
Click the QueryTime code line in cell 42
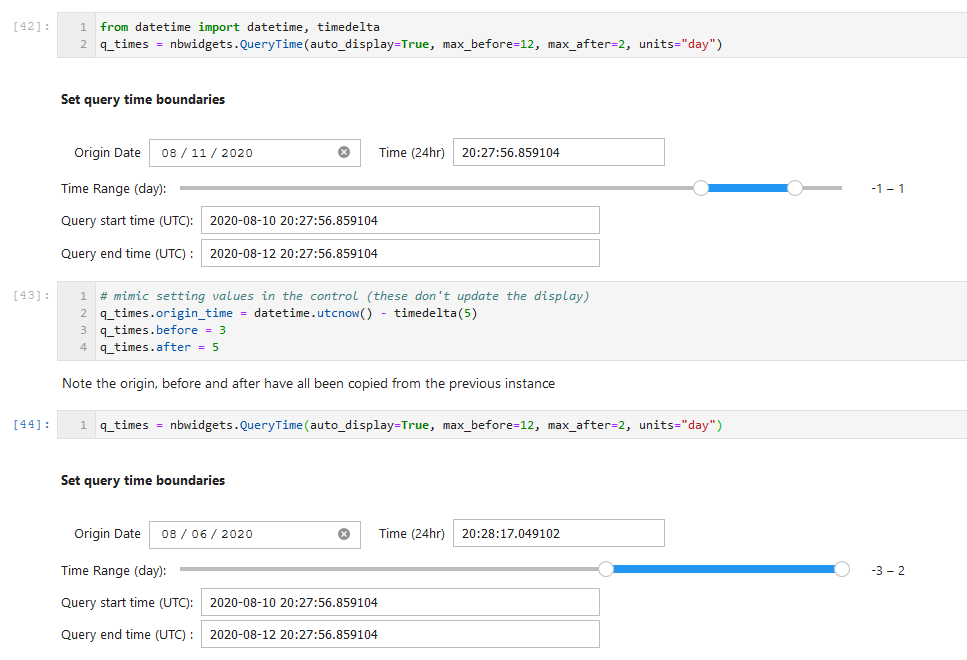pyautogui.click(x=411, y=44)
